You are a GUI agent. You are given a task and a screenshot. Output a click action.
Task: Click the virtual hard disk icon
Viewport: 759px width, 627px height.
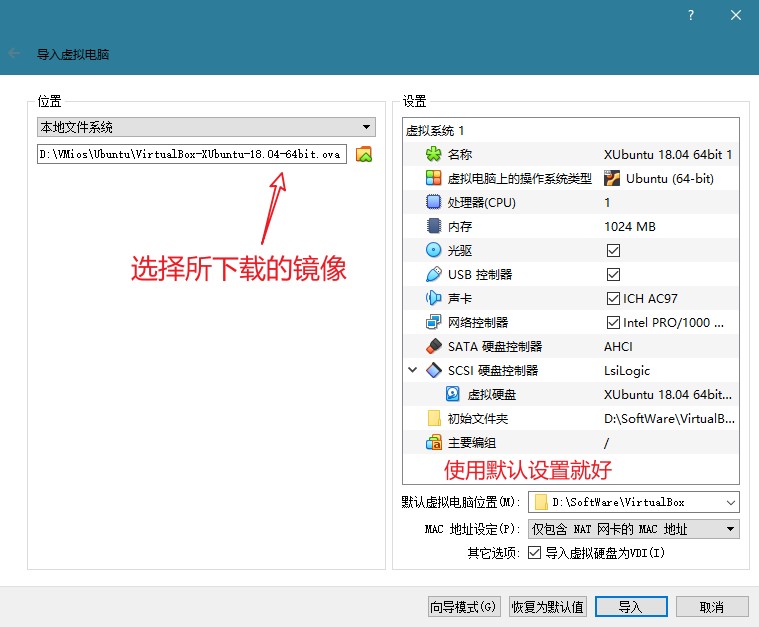tap(453, 394)
